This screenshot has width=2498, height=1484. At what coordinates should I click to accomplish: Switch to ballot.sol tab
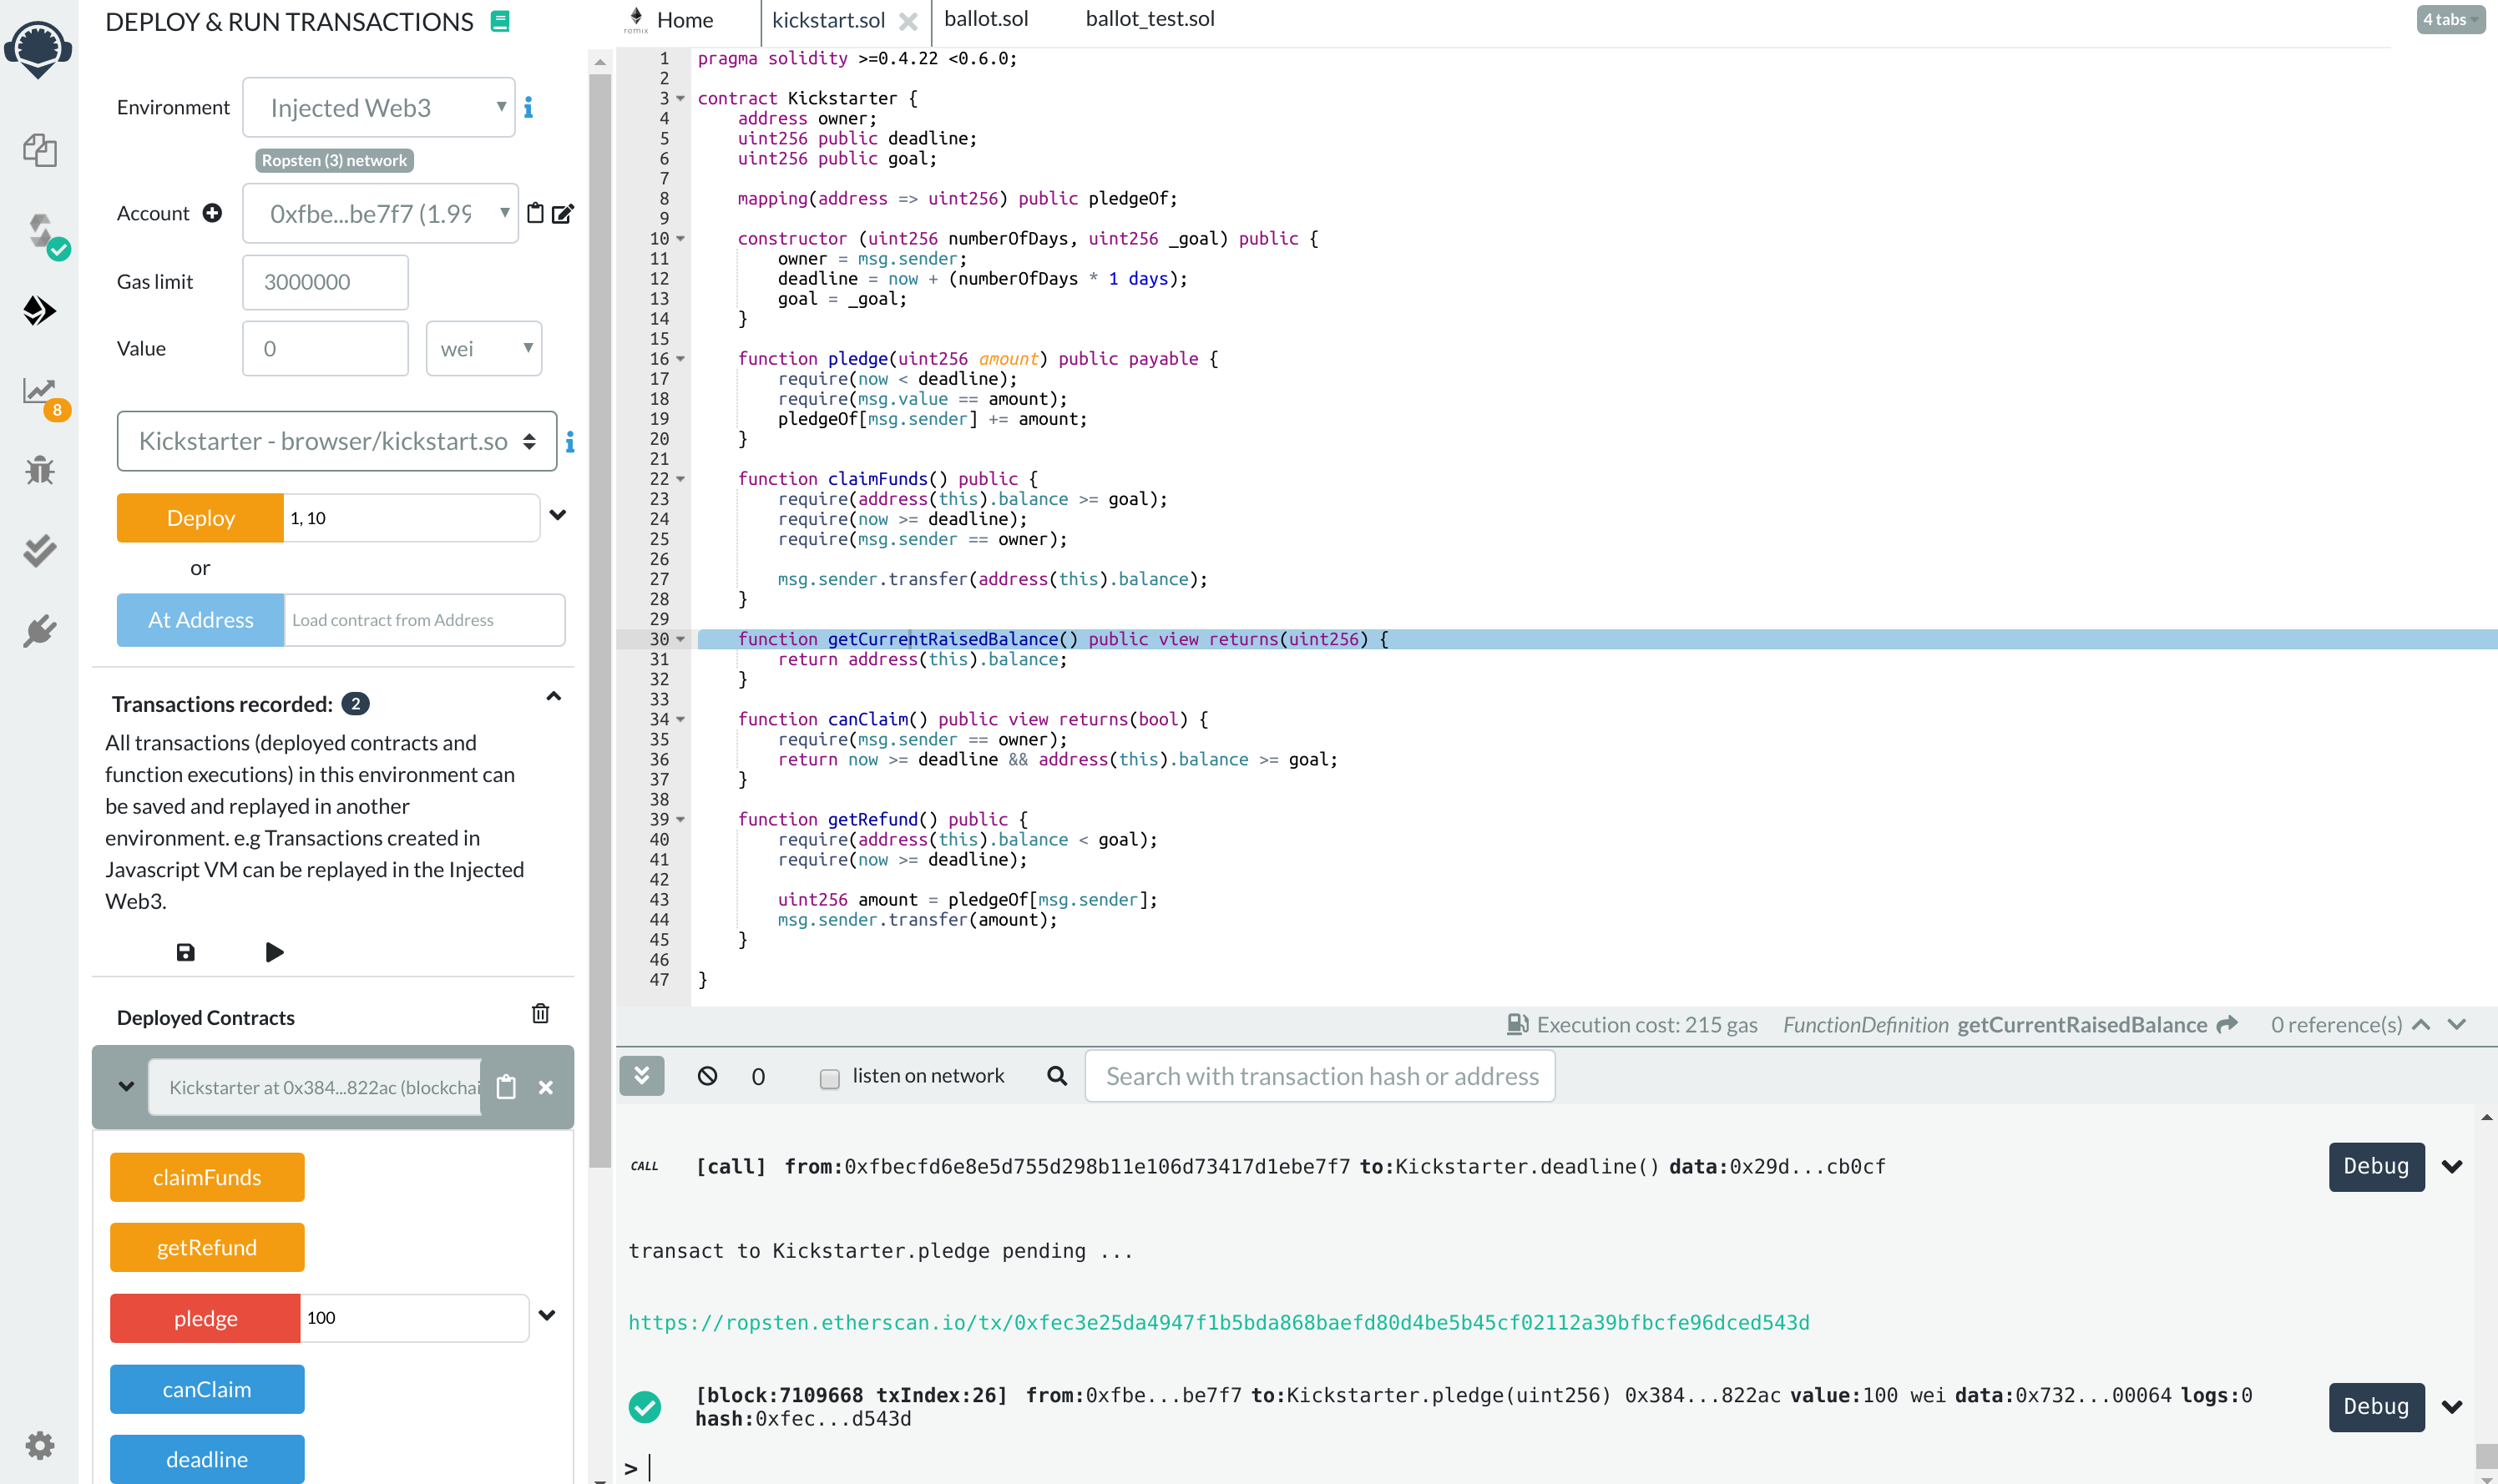point(986,19)
